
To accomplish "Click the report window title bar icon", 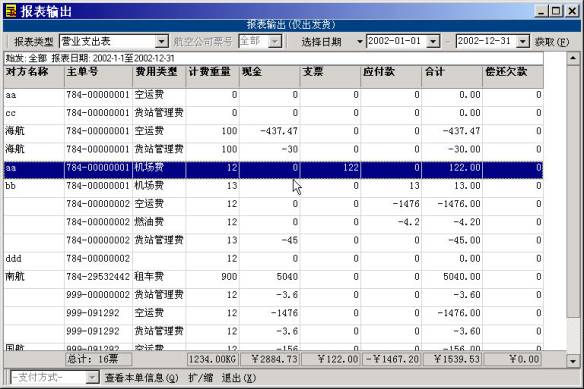I will [x=11, y=12].
